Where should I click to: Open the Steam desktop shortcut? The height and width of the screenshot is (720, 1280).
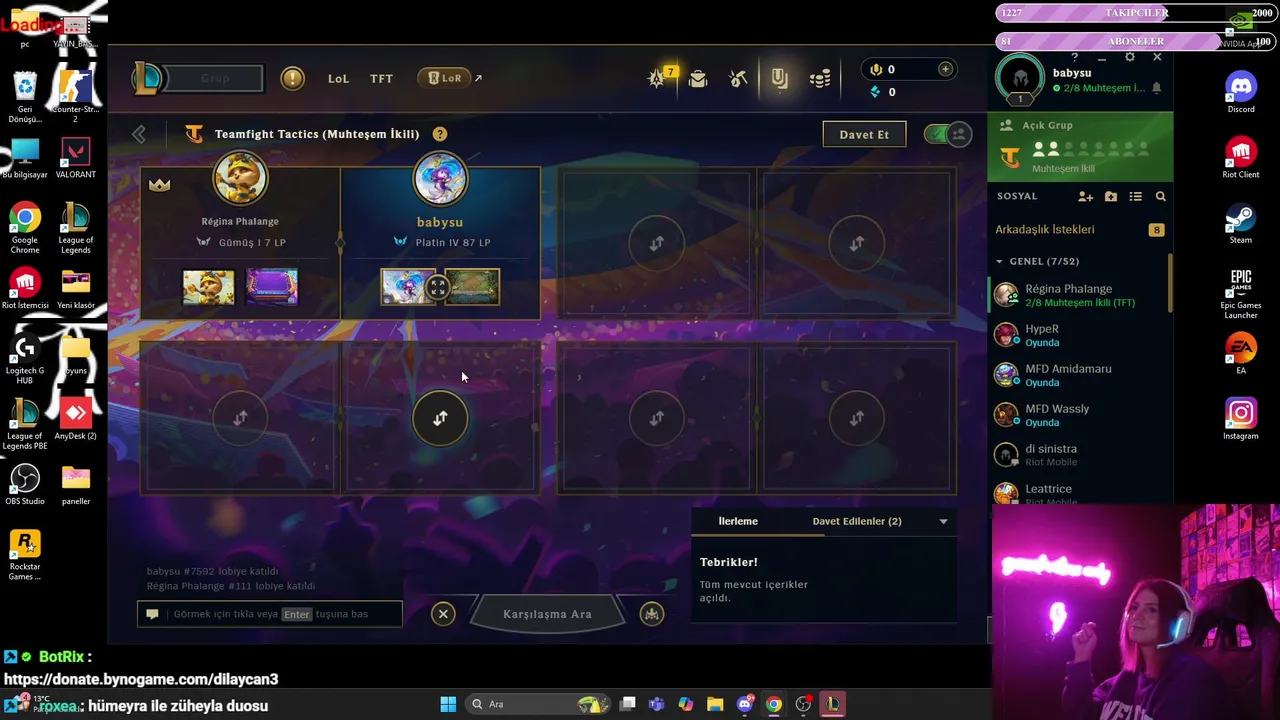pos(1241,223)
